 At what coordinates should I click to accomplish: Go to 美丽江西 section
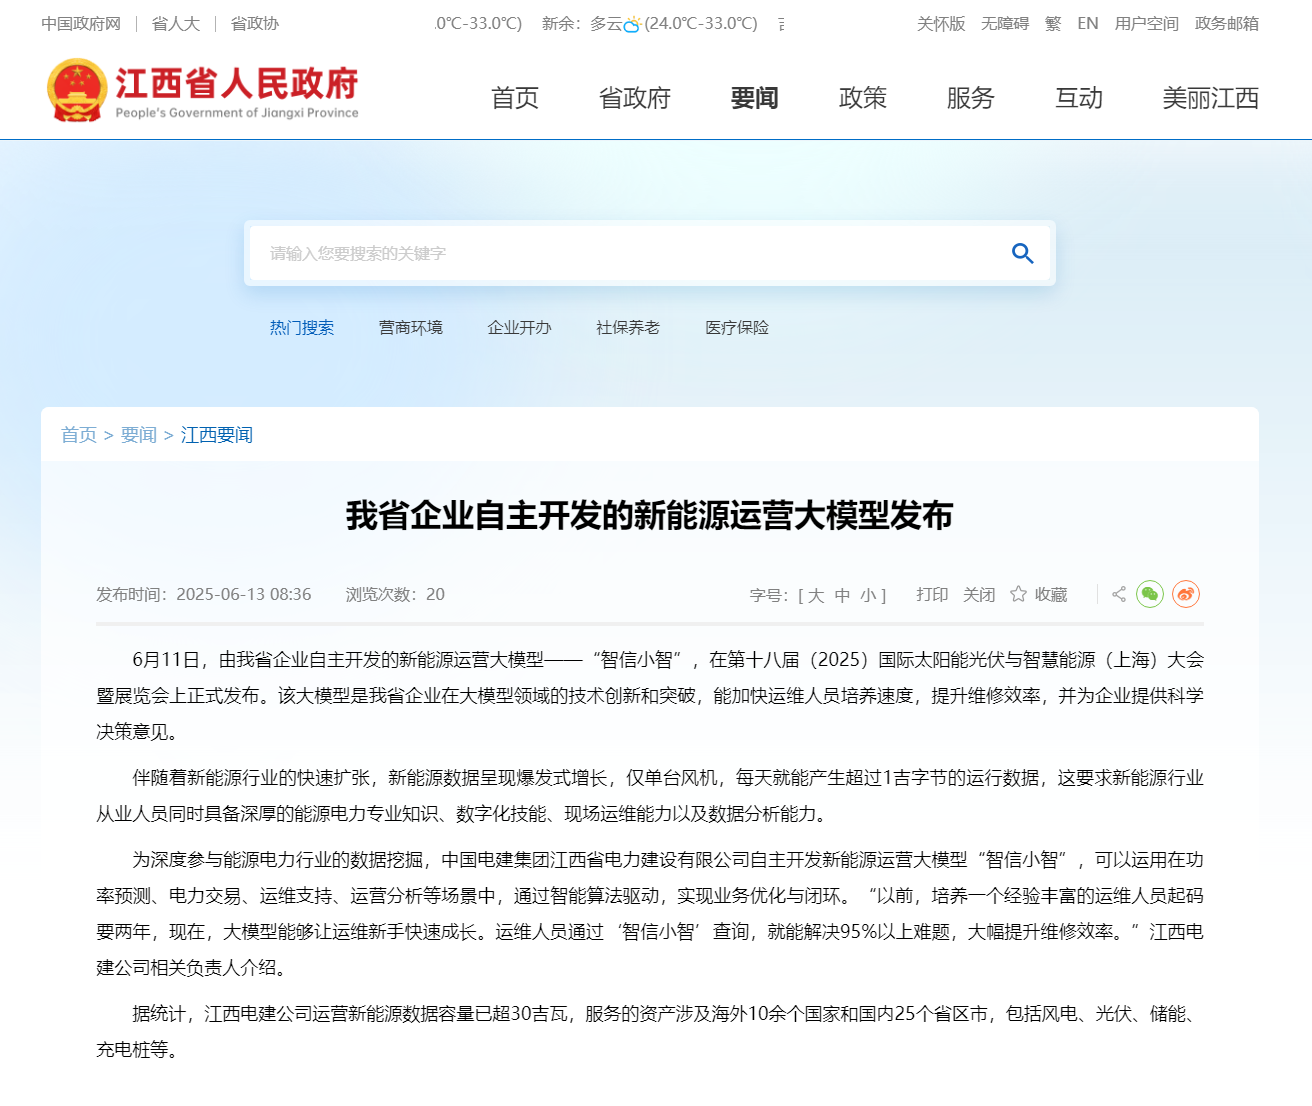(1210, 98)
